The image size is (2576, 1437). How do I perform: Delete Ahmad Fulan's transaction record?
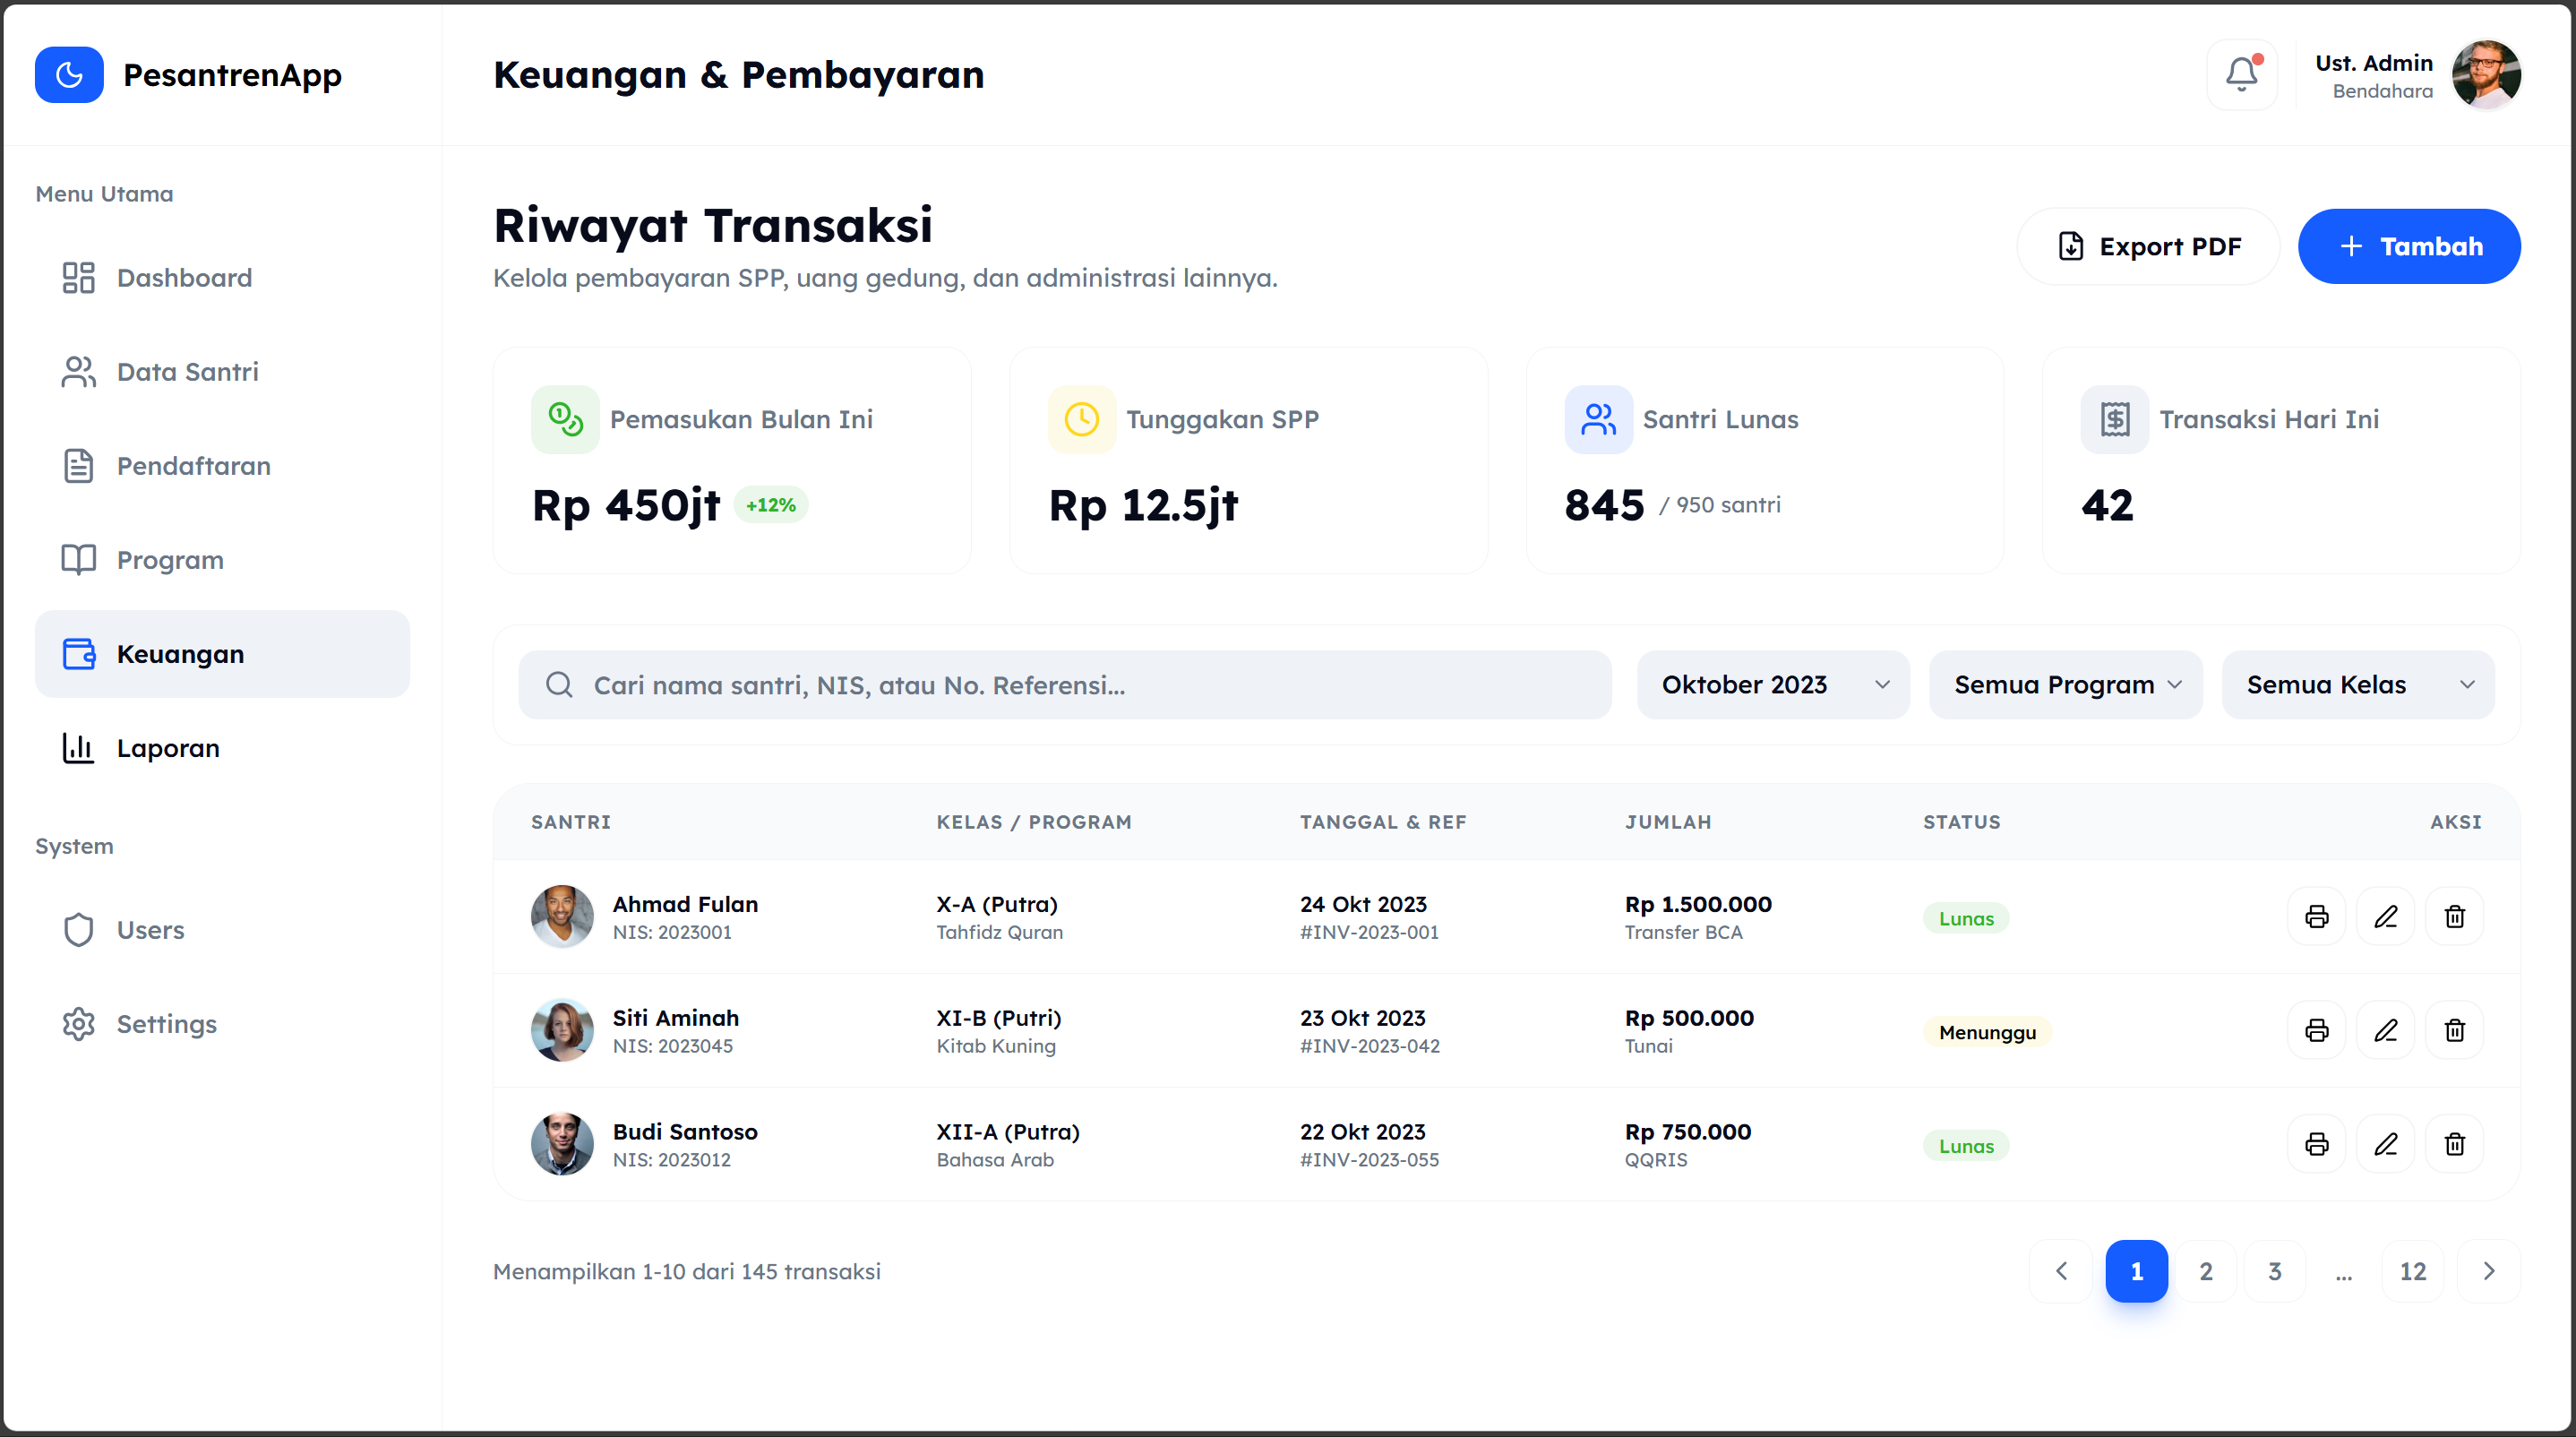[2454, 917]
